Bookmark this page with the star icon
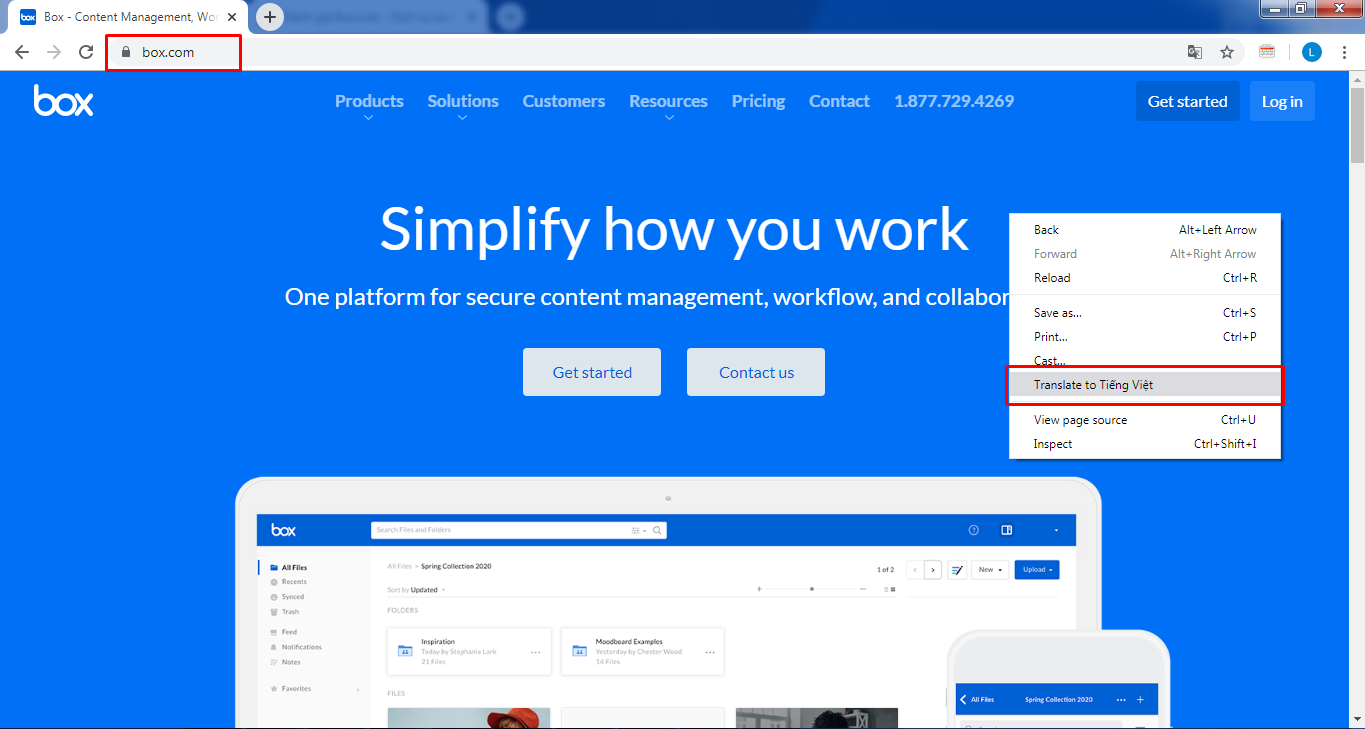Screen dimensions: 1365x729 (x=1227, y=52)
